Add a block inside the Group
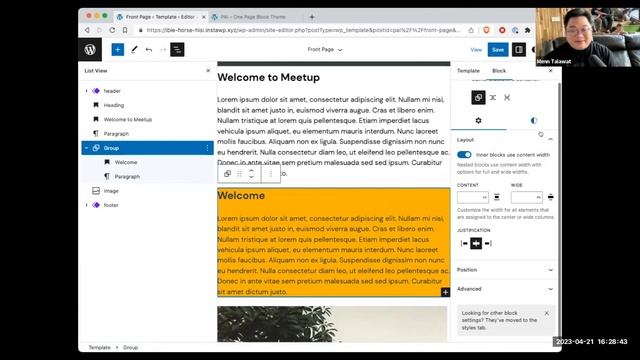Viewport: 640px width, 360px height. coord(445,292)
